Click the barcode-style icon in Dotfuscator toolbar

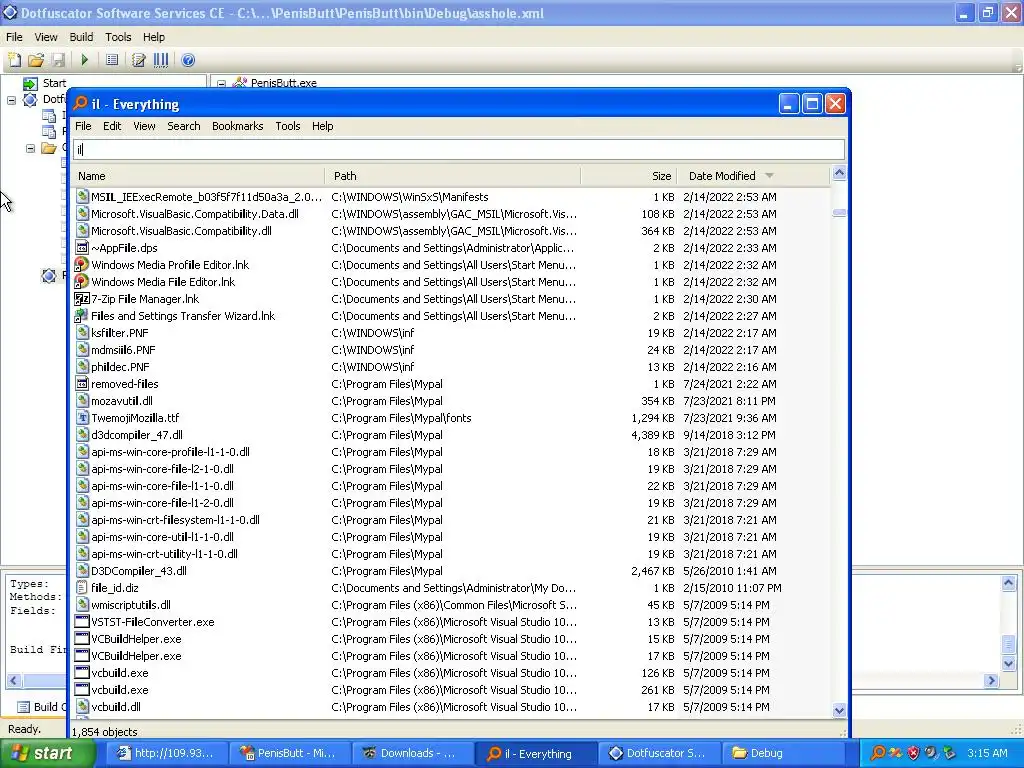[x=161, y=60]
